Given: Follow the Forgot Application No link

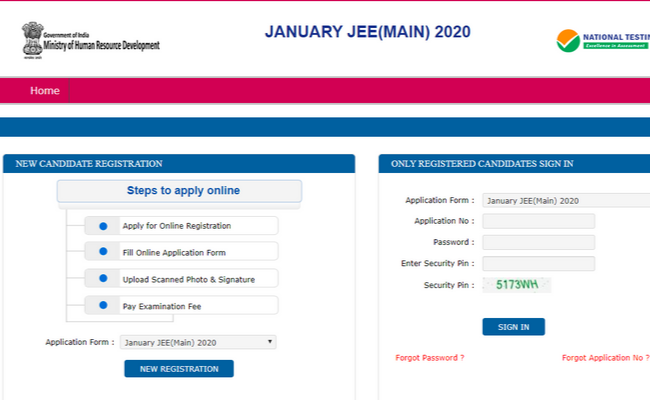Looking at the screenshot, I should point(605,357).
